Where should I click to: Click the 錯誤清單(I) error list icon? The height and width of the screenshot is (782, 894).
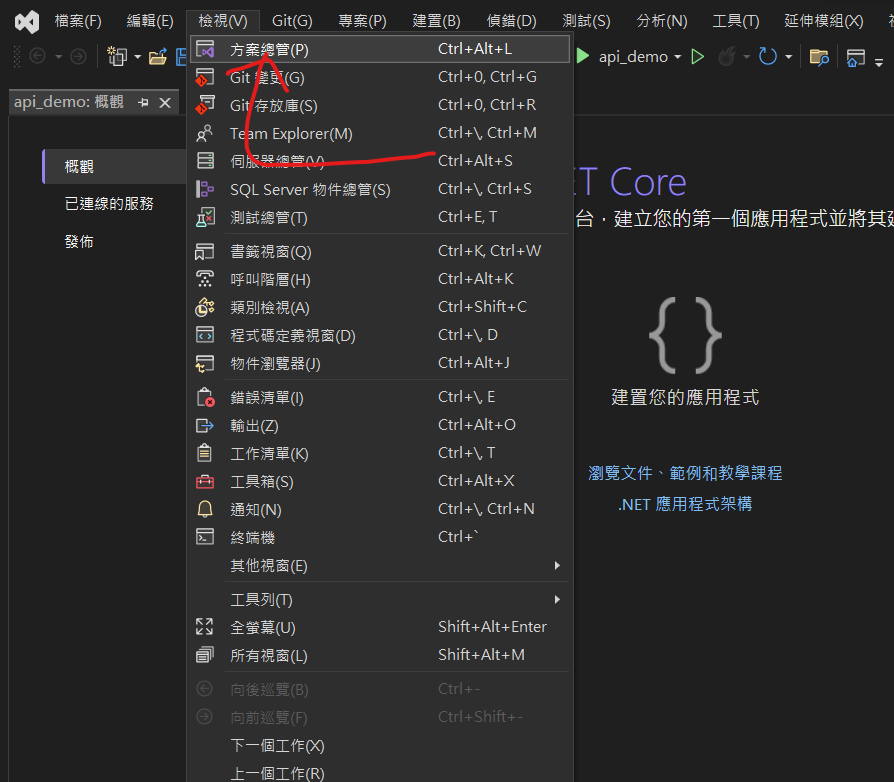pos(205,397)
